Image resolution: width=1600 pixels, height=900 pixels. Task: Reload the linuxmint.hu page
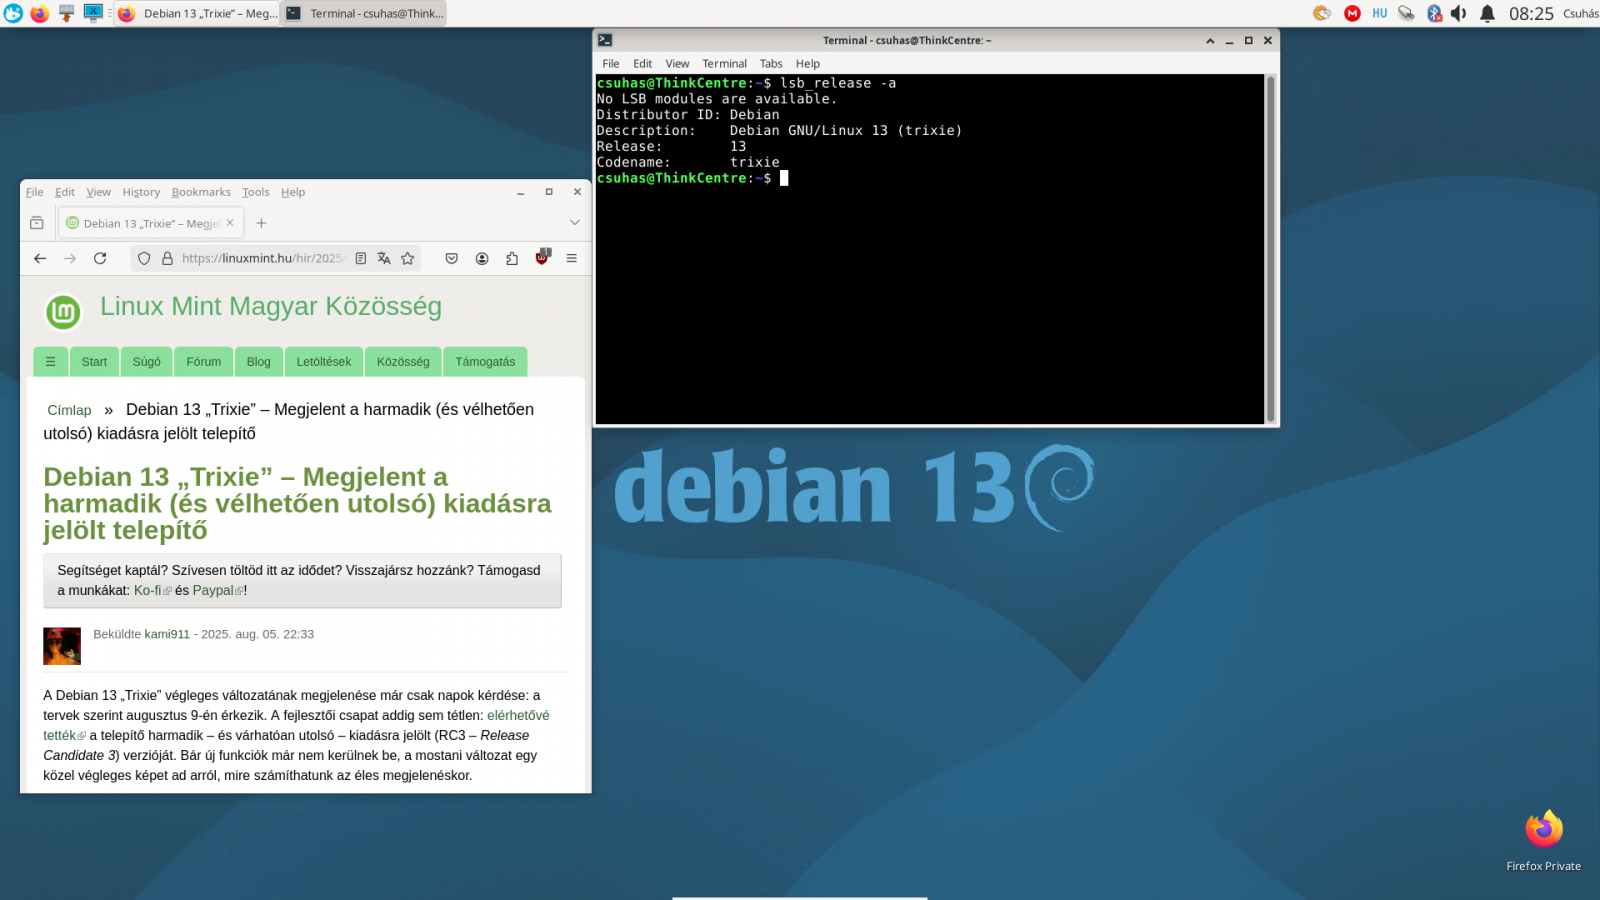point(100,258)
